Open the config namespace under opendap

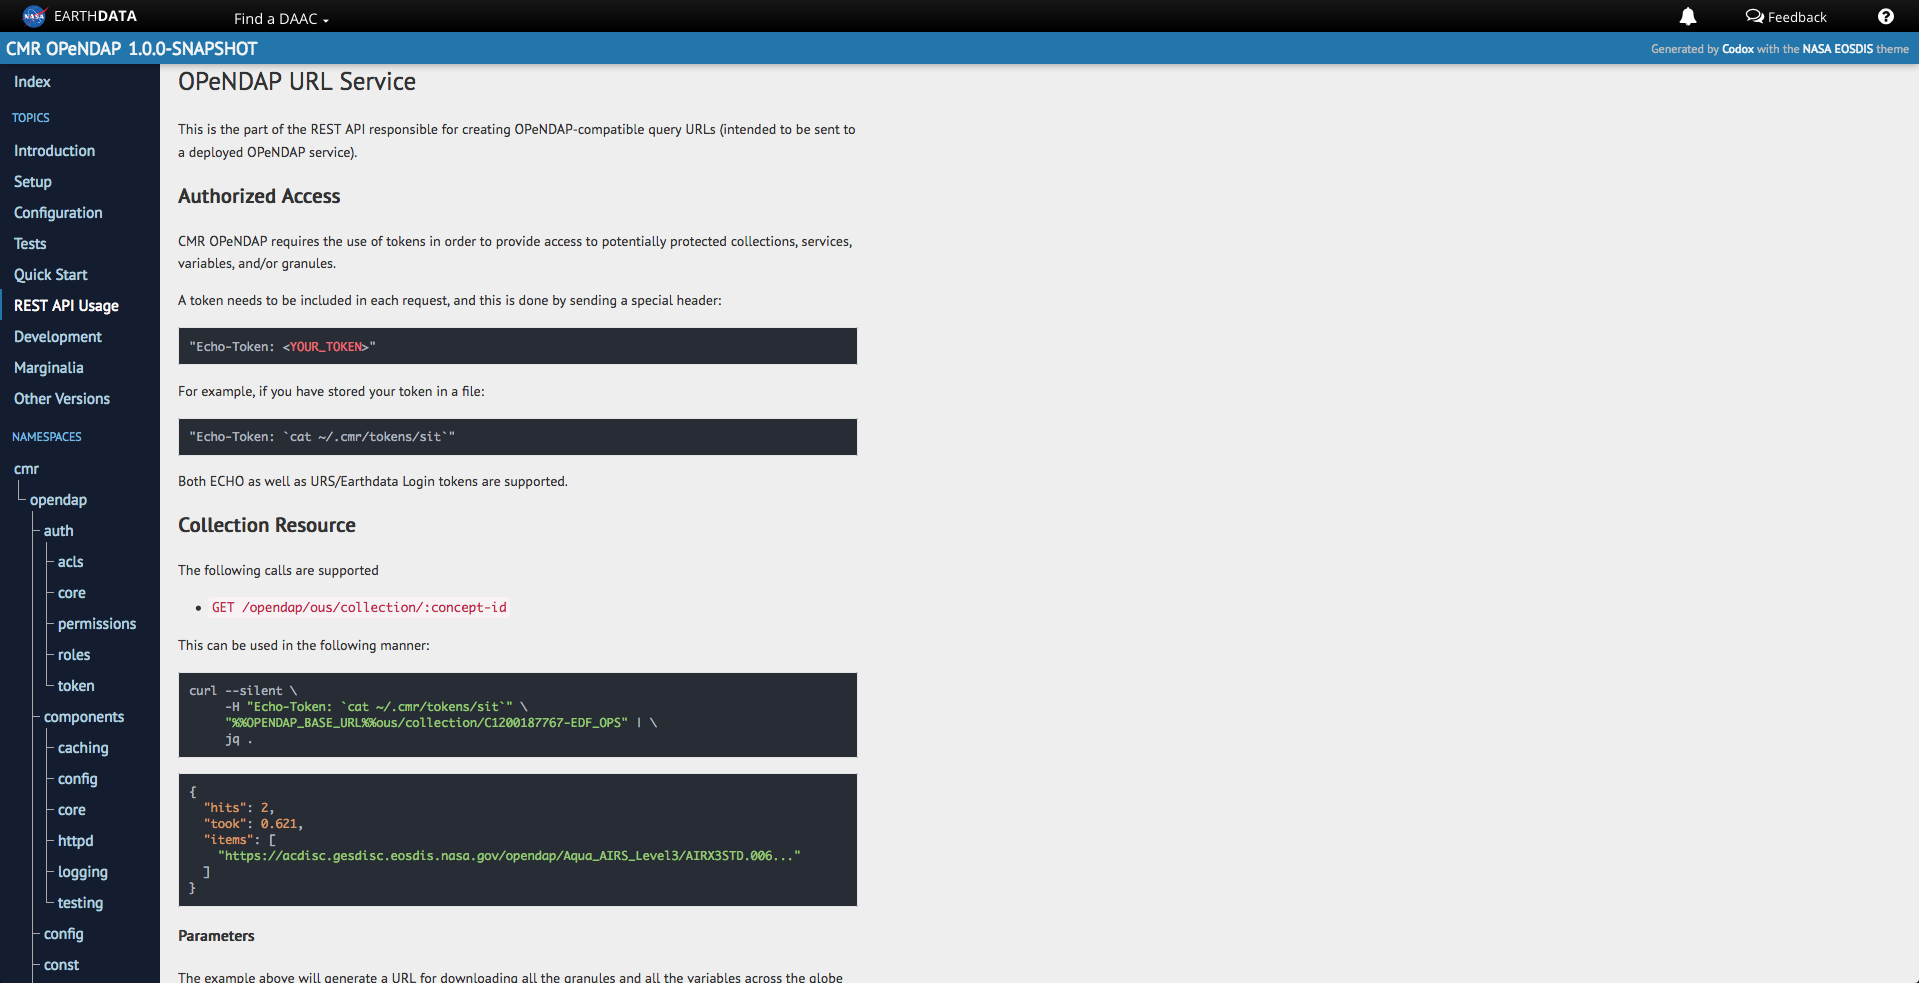tap(64, 934)
